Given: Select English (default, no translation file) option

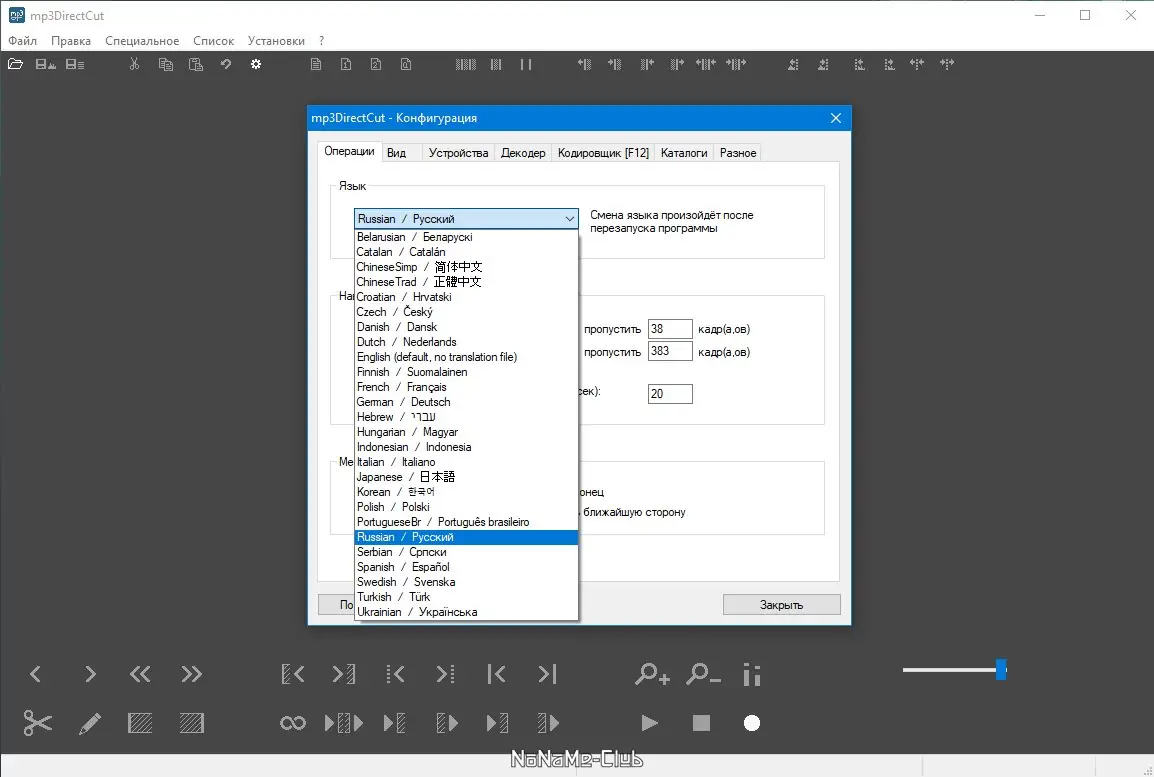Looking at the screenshot, I should click(466, 357).
